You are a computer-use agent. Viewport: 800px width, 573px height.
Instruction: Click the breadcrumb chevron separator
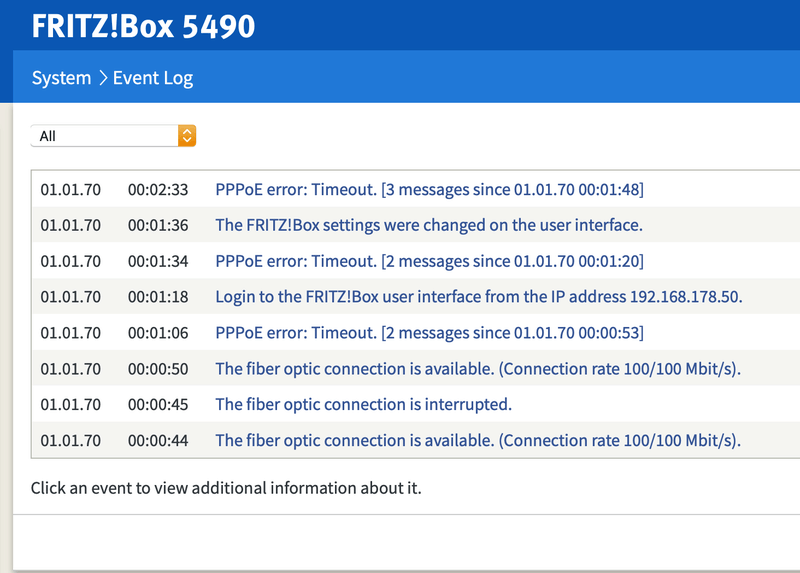[x=102, y=78]
